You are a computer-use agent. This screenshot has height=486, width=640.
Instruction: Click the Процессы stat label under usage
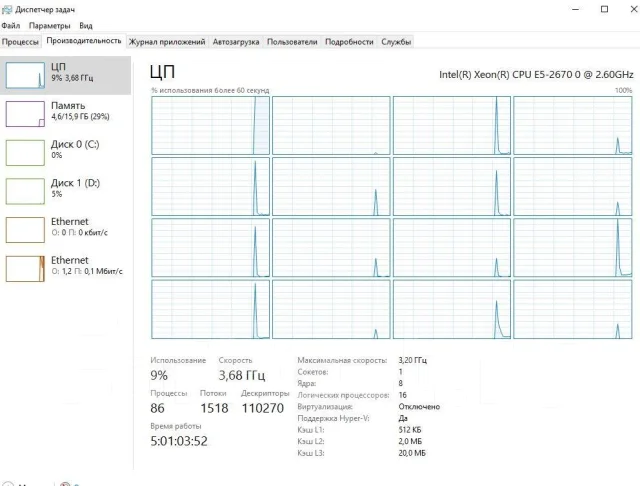[x=169, y=393]
